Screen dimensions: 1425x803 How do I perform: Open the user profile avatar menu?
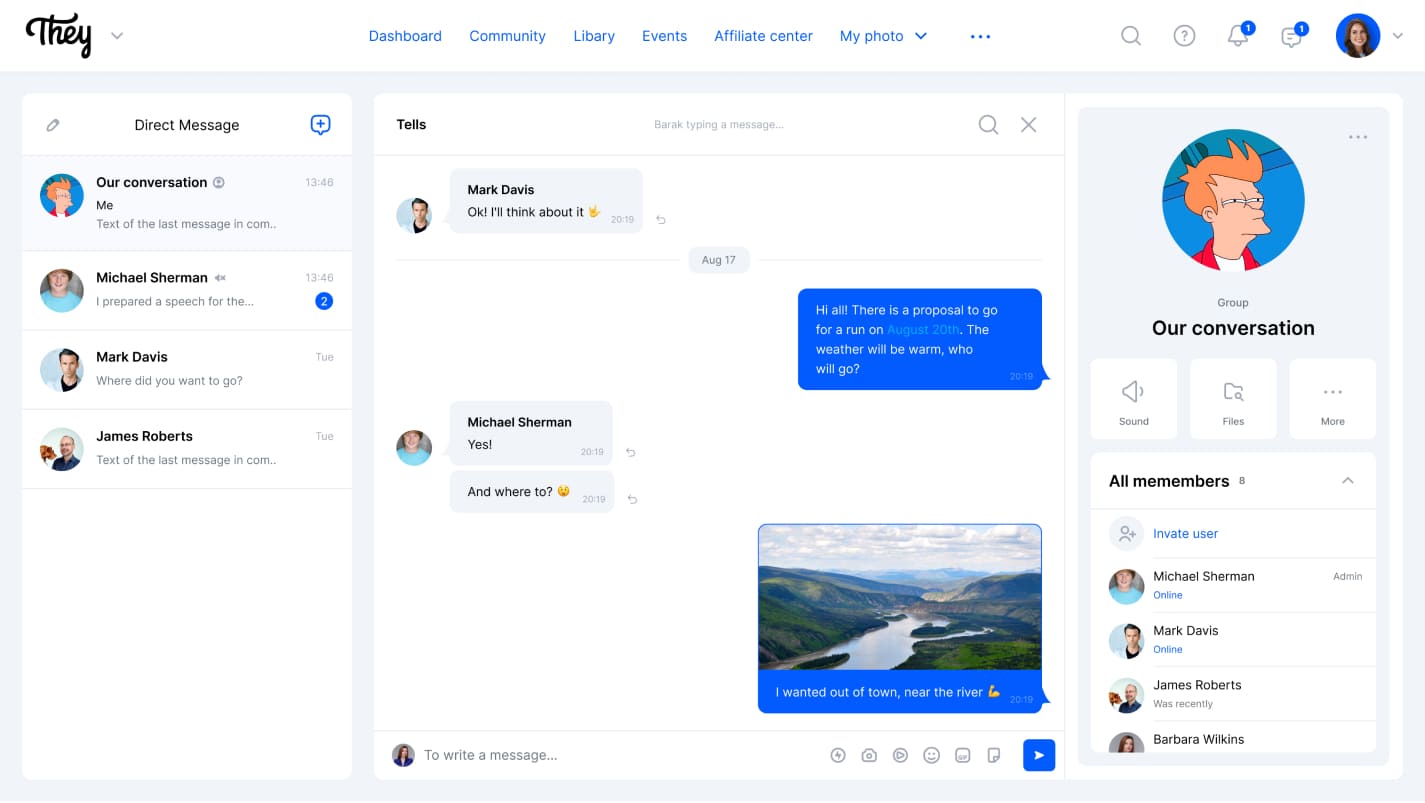1358,36
